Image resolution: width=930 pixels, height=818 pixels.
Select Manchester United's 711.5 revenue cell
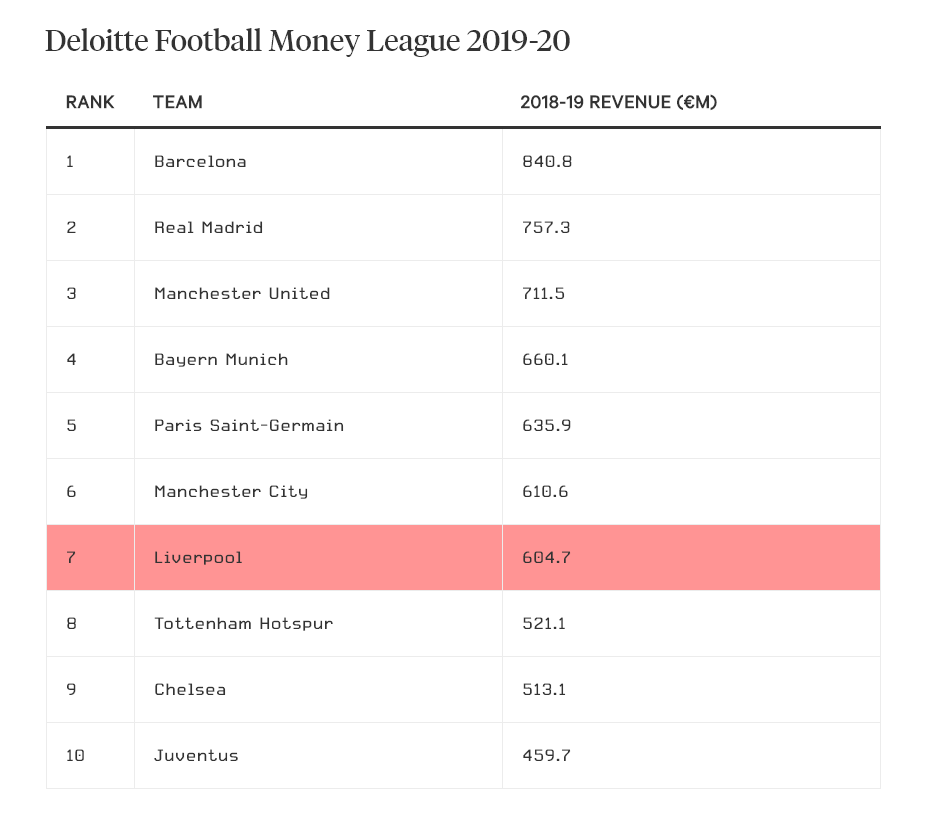point(545,294)
